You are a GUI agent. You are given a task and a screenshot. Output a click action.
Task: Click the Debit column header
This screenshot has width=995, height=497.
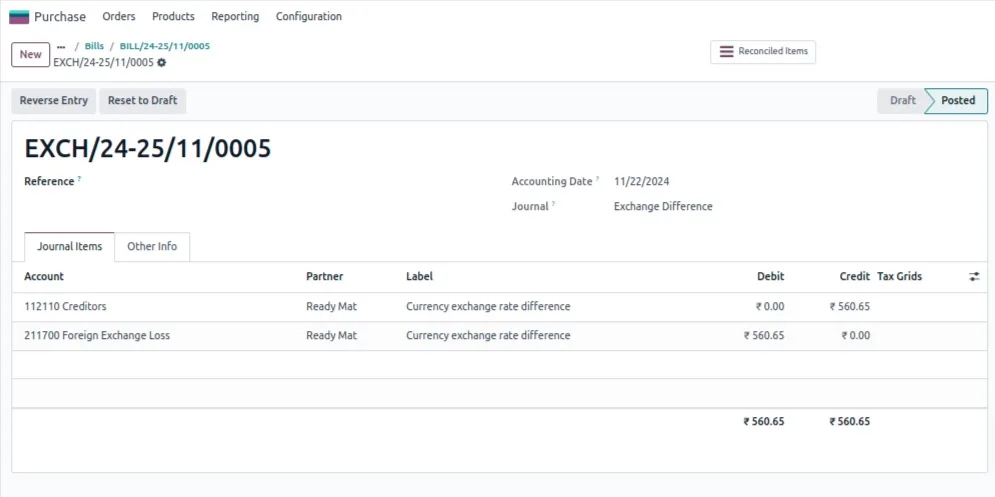[x=770, y=277]
